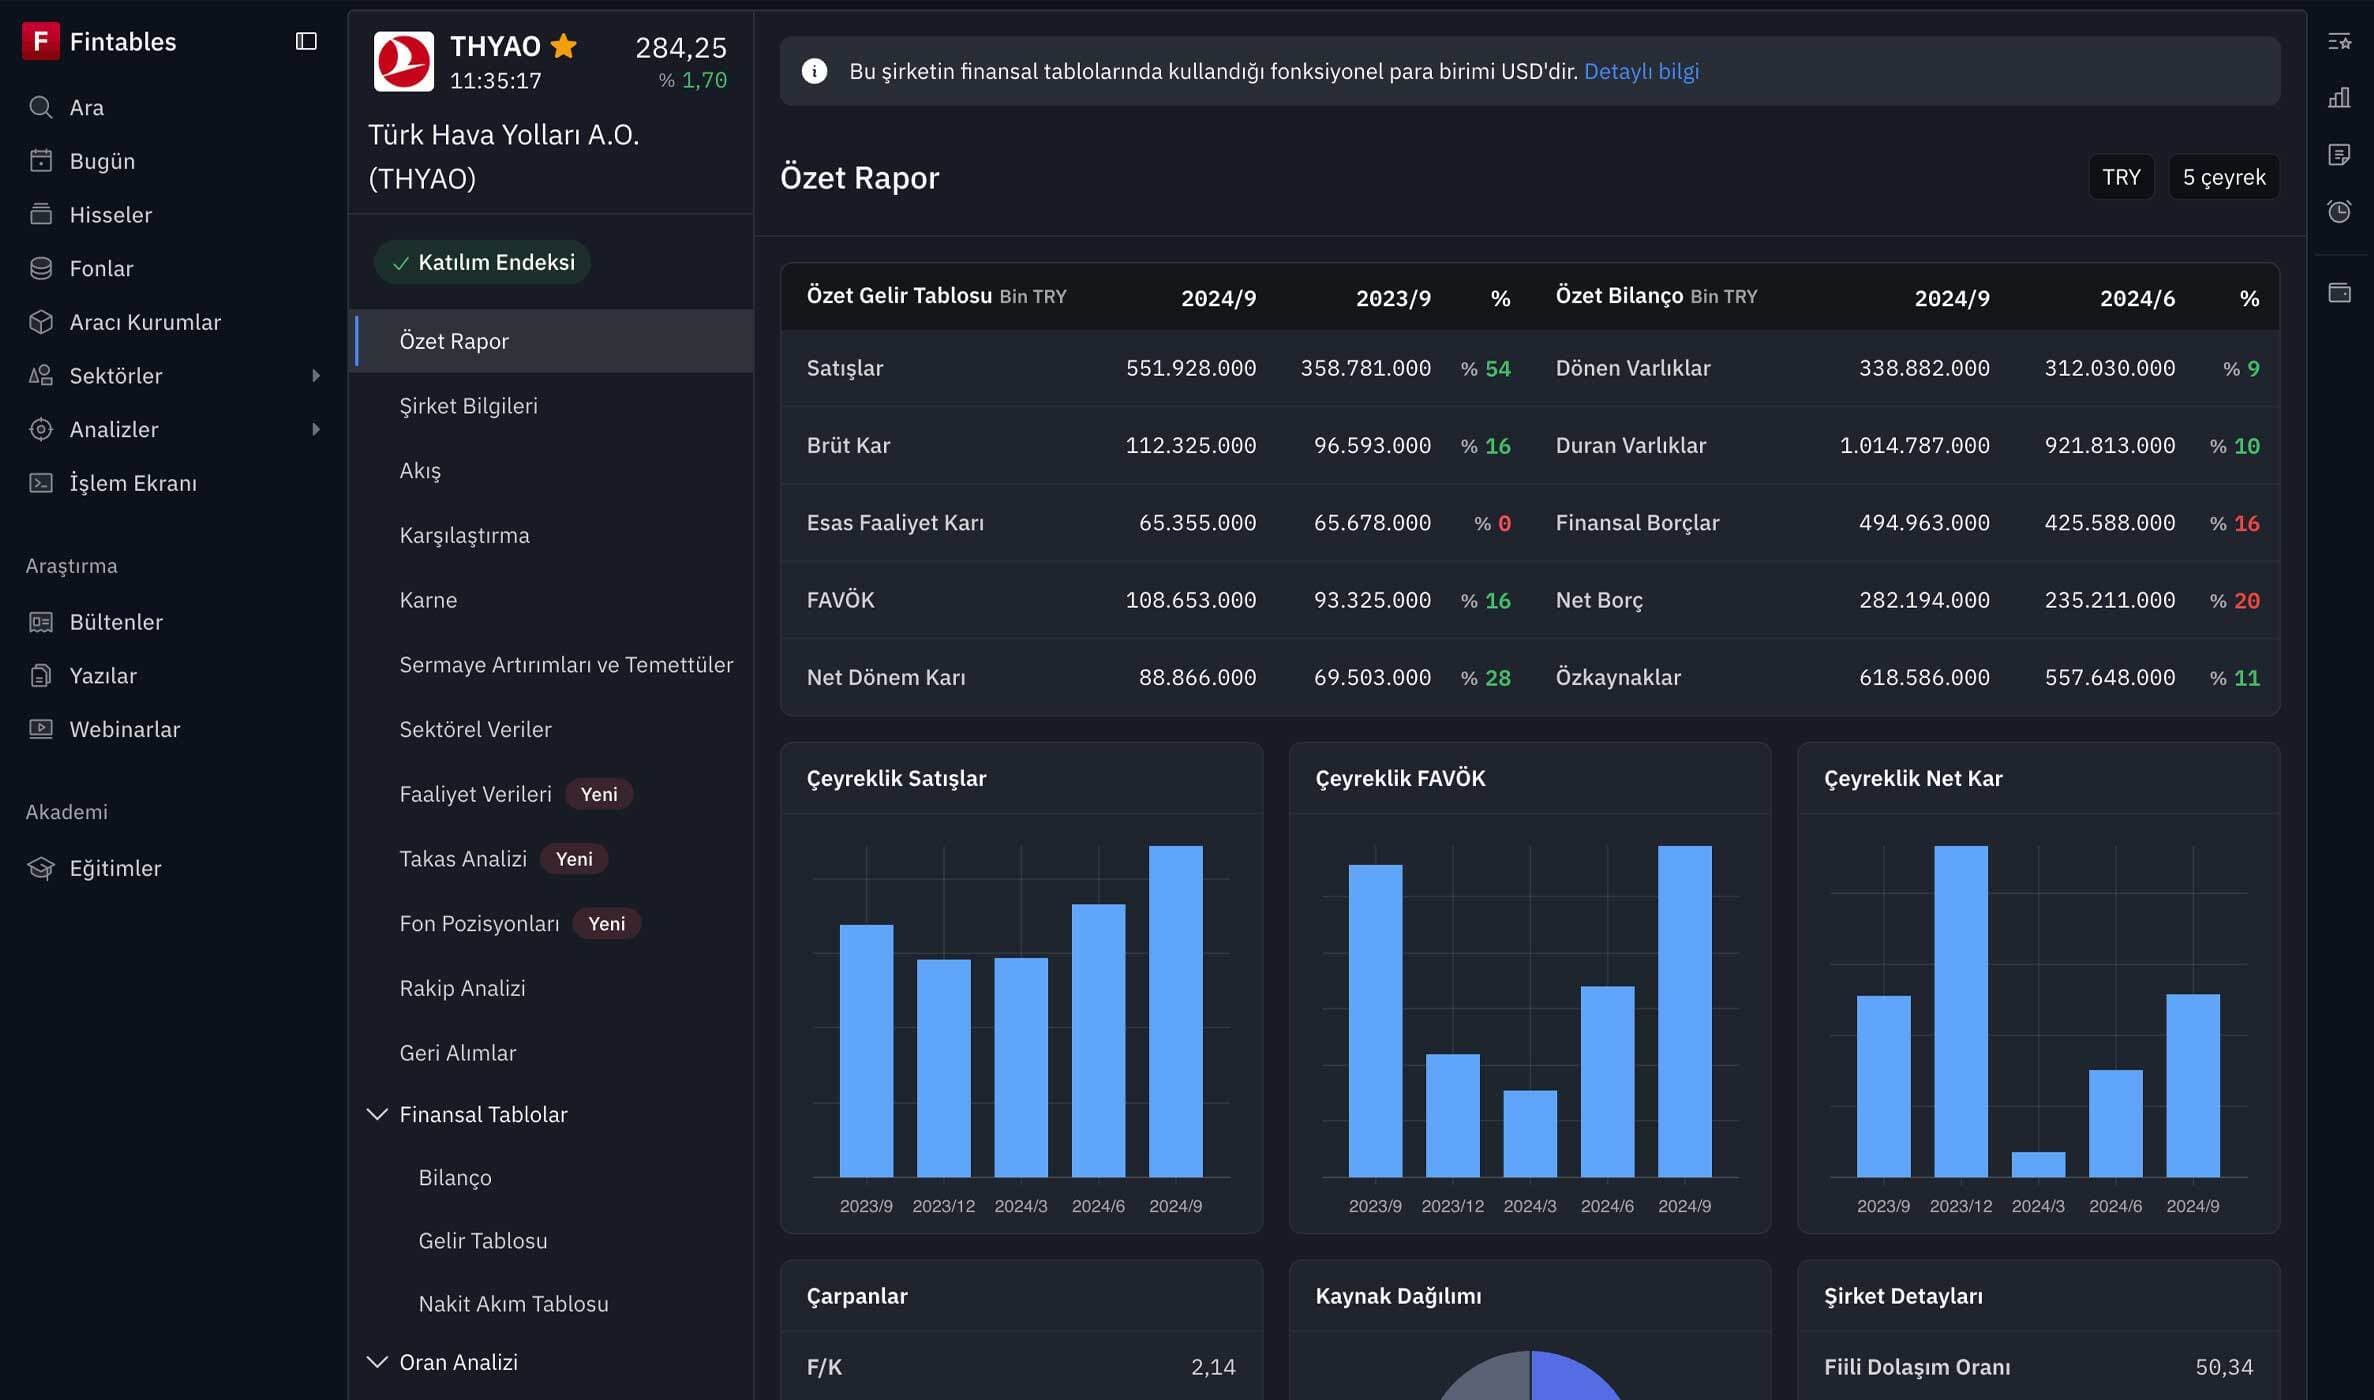Open the notes icon in right rail

pos(2339,155)
